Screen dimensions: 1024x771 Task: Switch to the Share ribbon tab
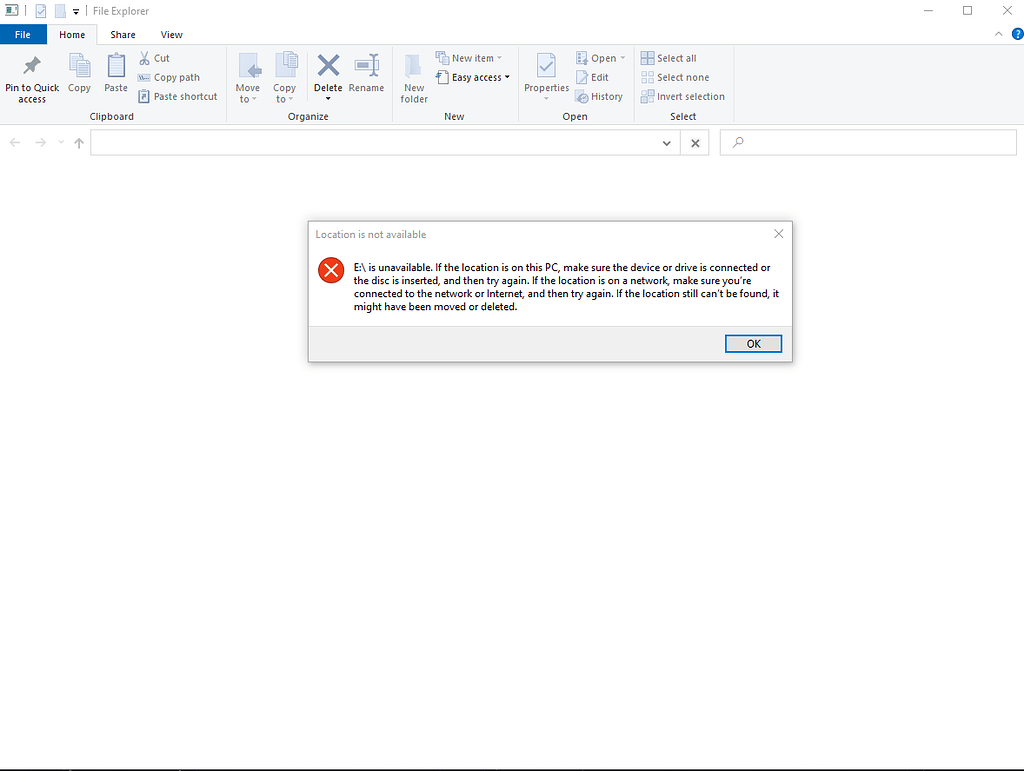point(123,35)
